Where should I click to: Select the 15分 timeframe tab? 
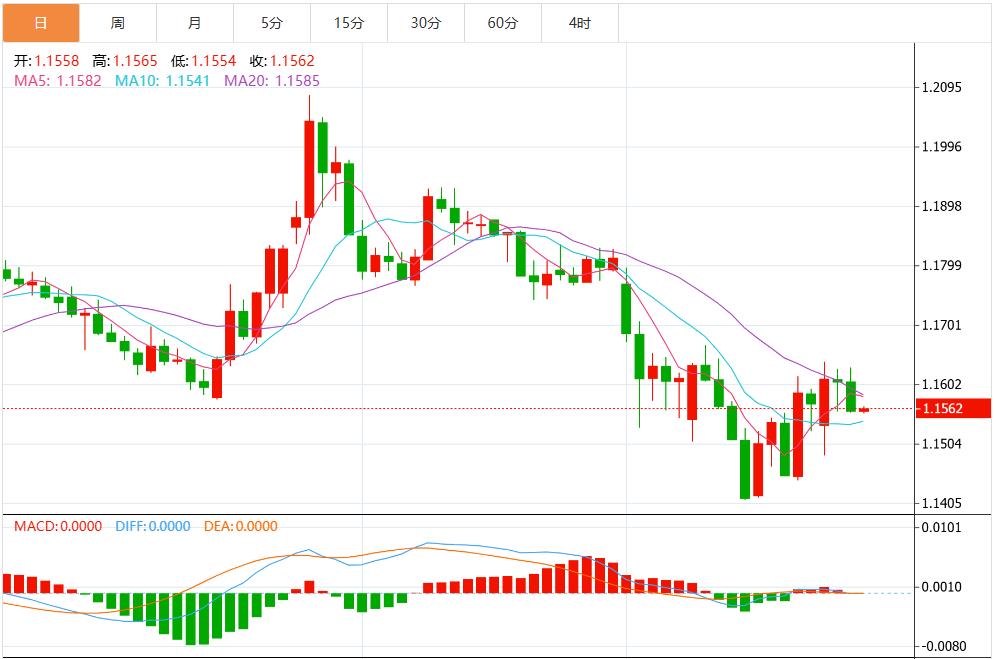coord(349,23)
